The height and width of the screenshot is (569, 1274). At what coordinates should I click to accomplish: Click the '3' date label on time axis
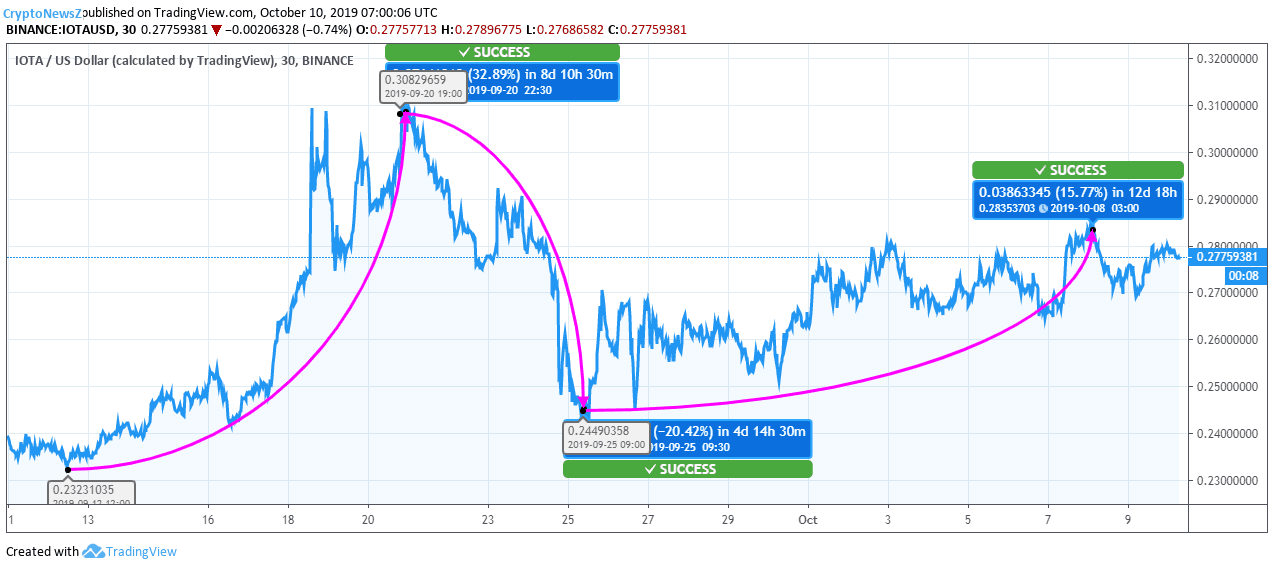pos(888,520)
